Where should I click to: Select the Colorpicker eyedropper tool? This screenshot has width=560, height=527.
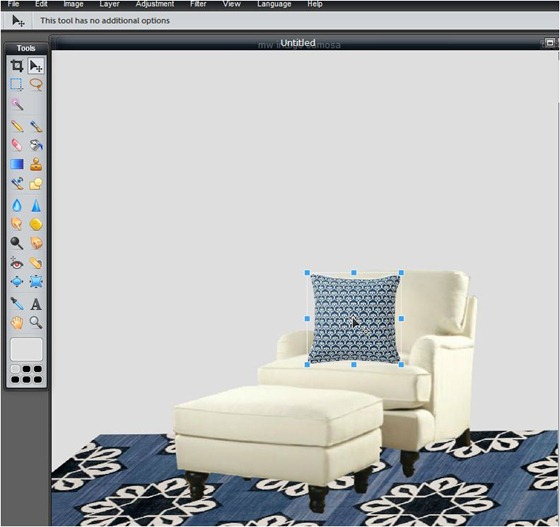click(16, 303)
